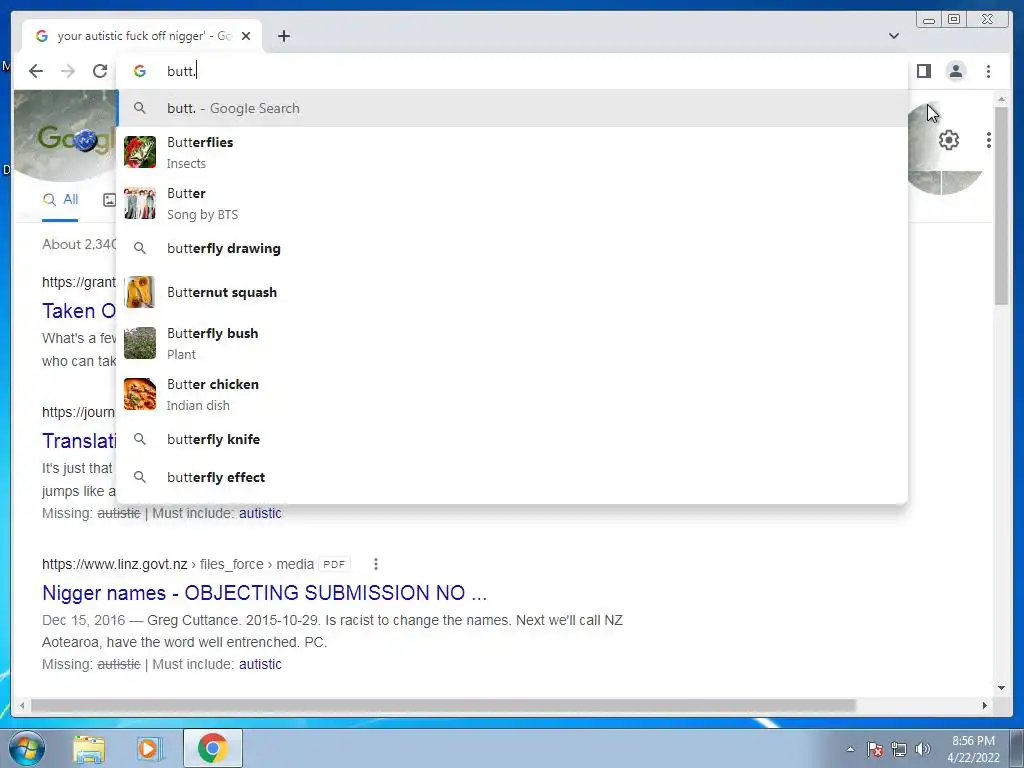Close the current browser tab

(x=246, y=36)
